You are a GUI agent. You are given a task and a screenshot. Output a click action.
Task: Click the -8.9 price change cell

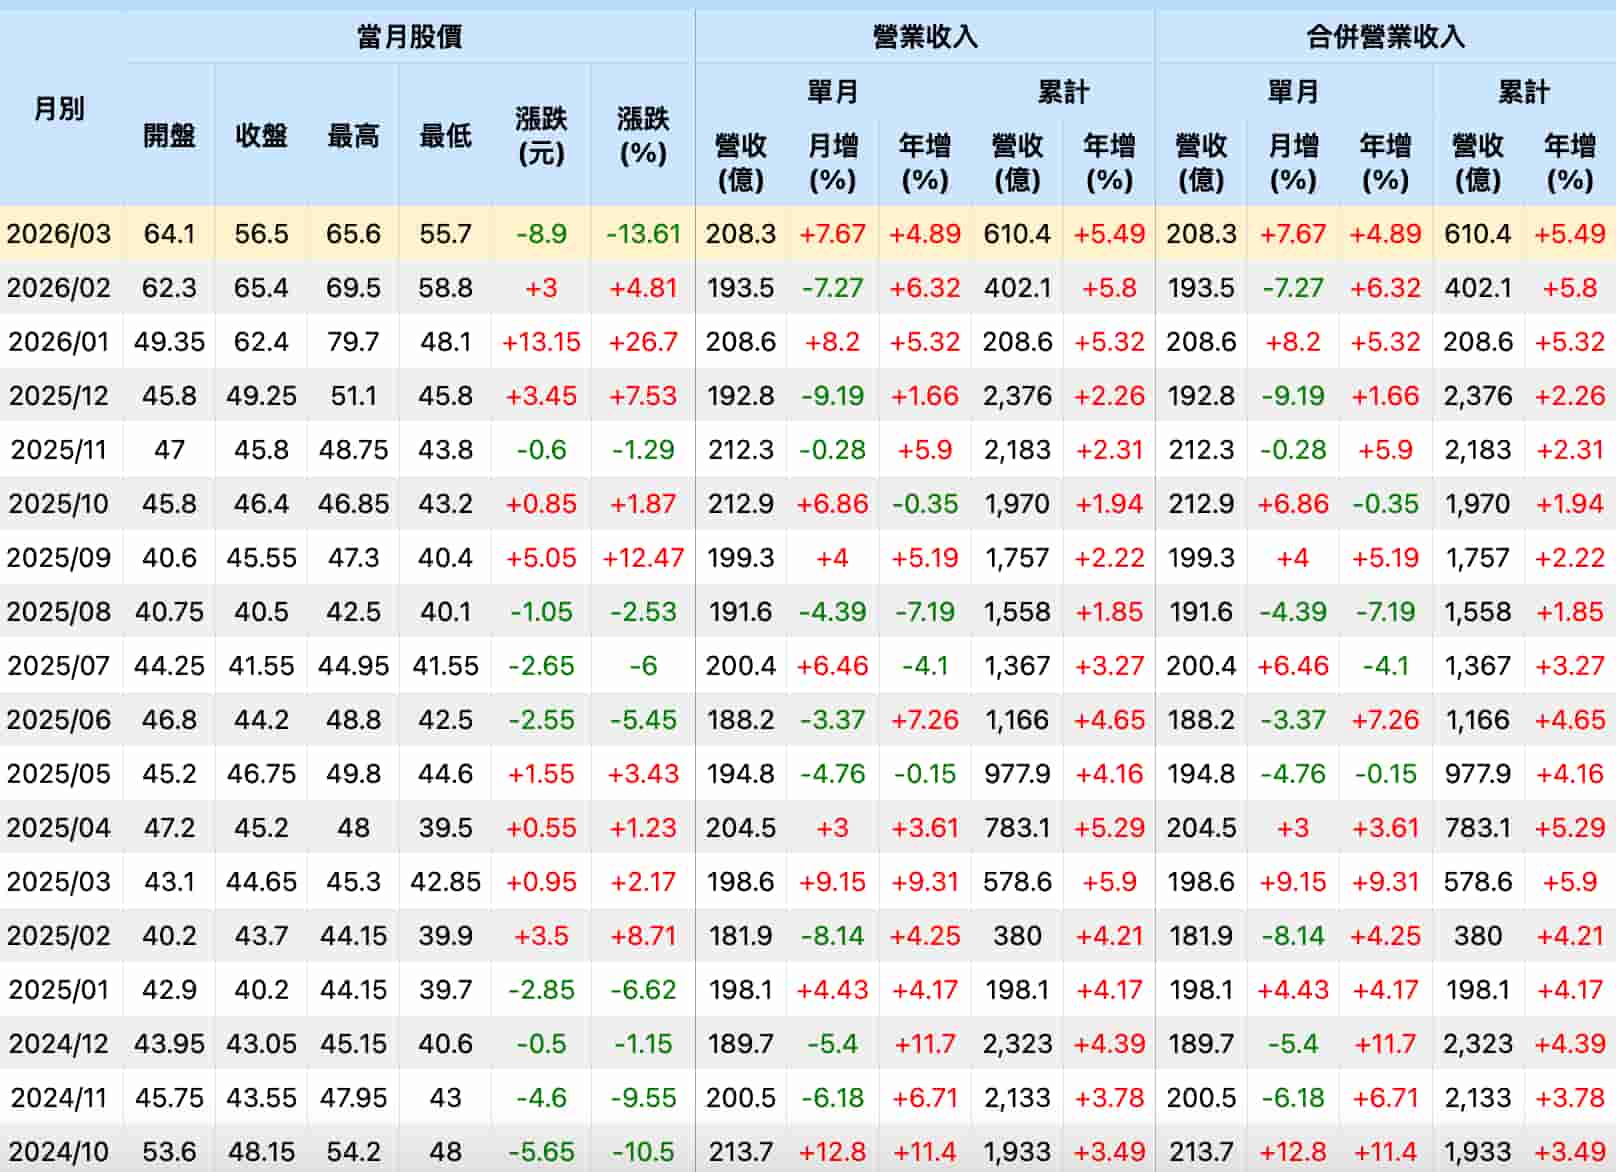point(541,234)
